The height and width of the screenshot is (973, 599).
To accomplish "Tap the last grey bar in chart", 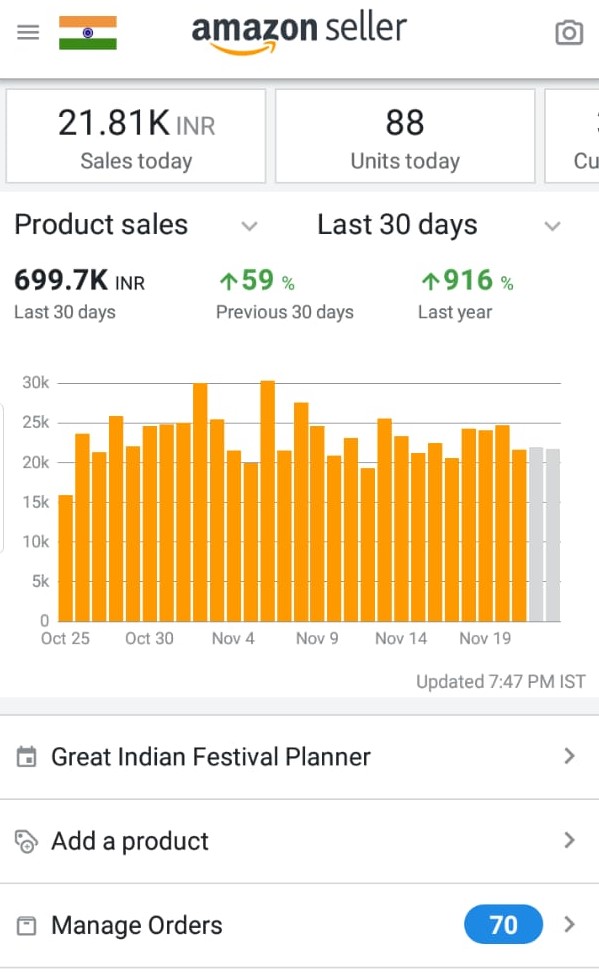I will tap(552, 535).
